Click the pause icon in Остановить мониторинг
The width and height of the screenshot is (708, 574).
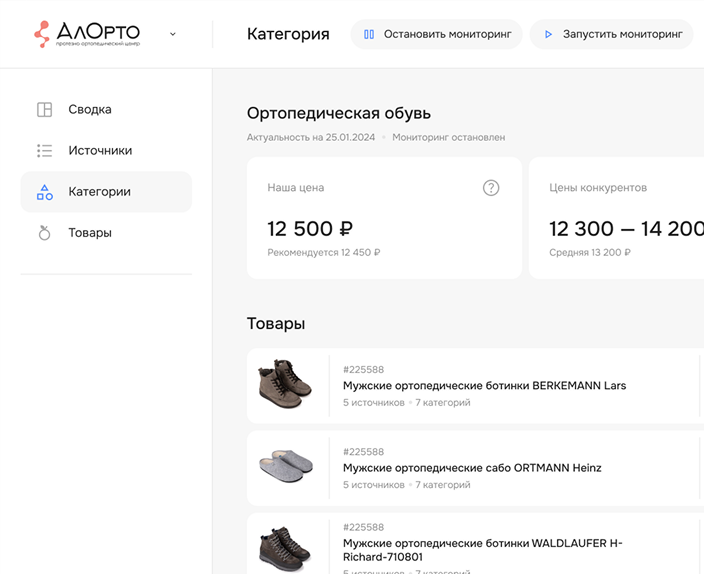[x=369, y=34]
